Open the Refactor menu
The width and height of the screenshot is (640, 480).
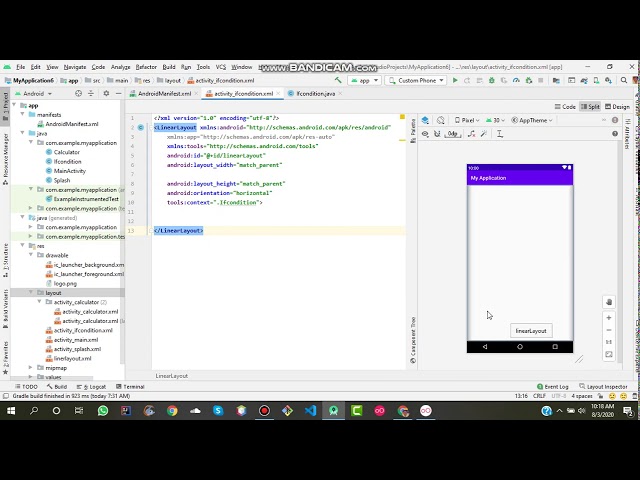146,67
